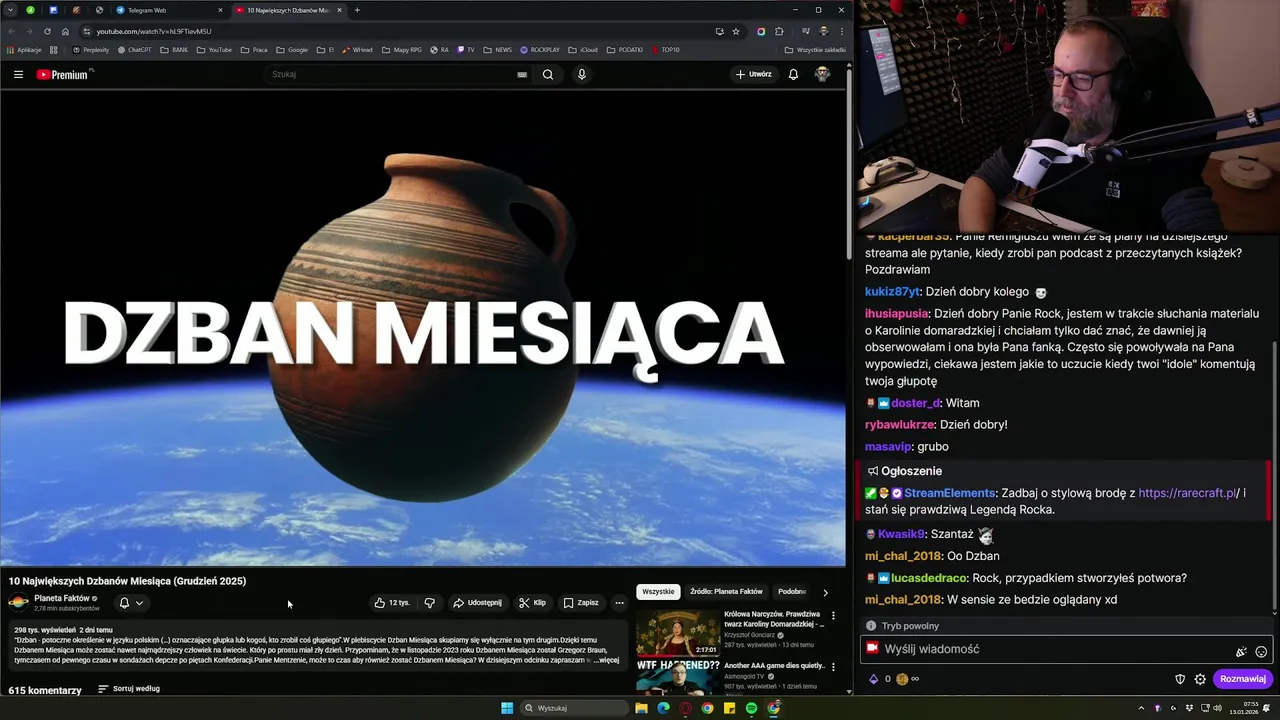Open the on-screen keyboard icon in search
This screenshot has width=1280, height=720.
click(x=522, y=74)
